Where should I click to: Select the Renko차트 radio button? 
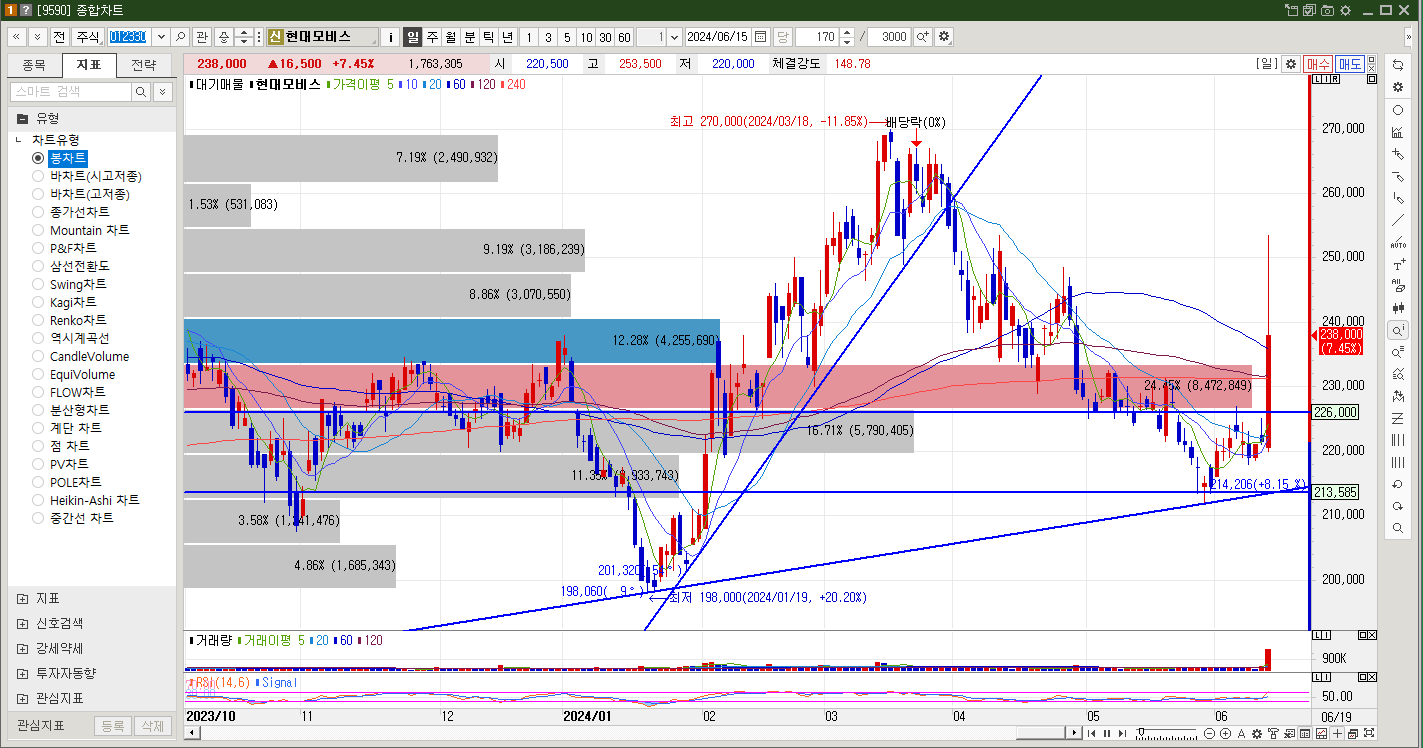(38, 320)
